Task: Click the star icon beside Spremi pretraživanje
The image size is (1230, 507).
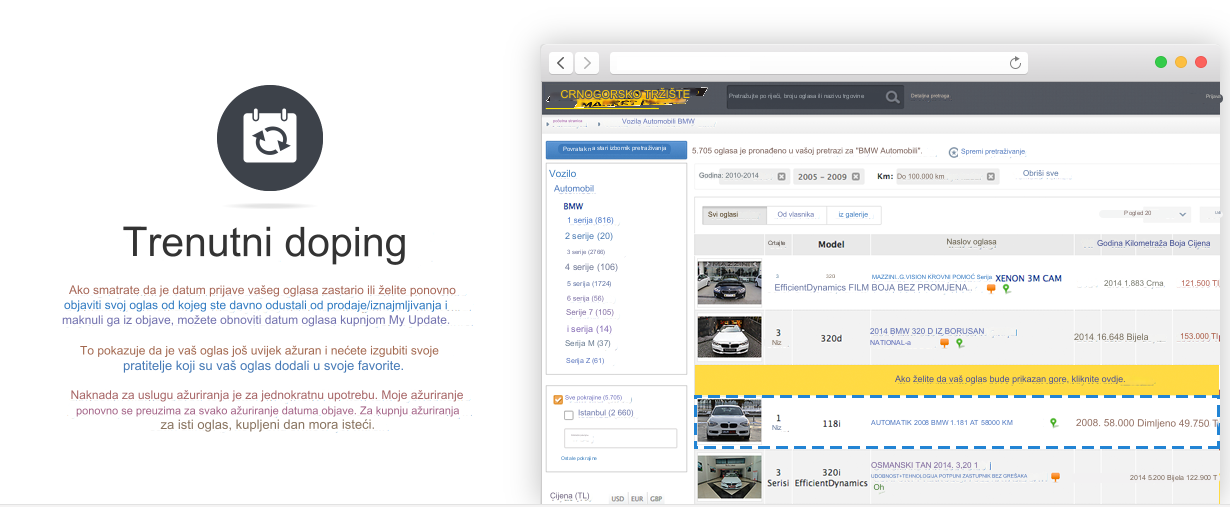Action: click(x=953, y=151)
